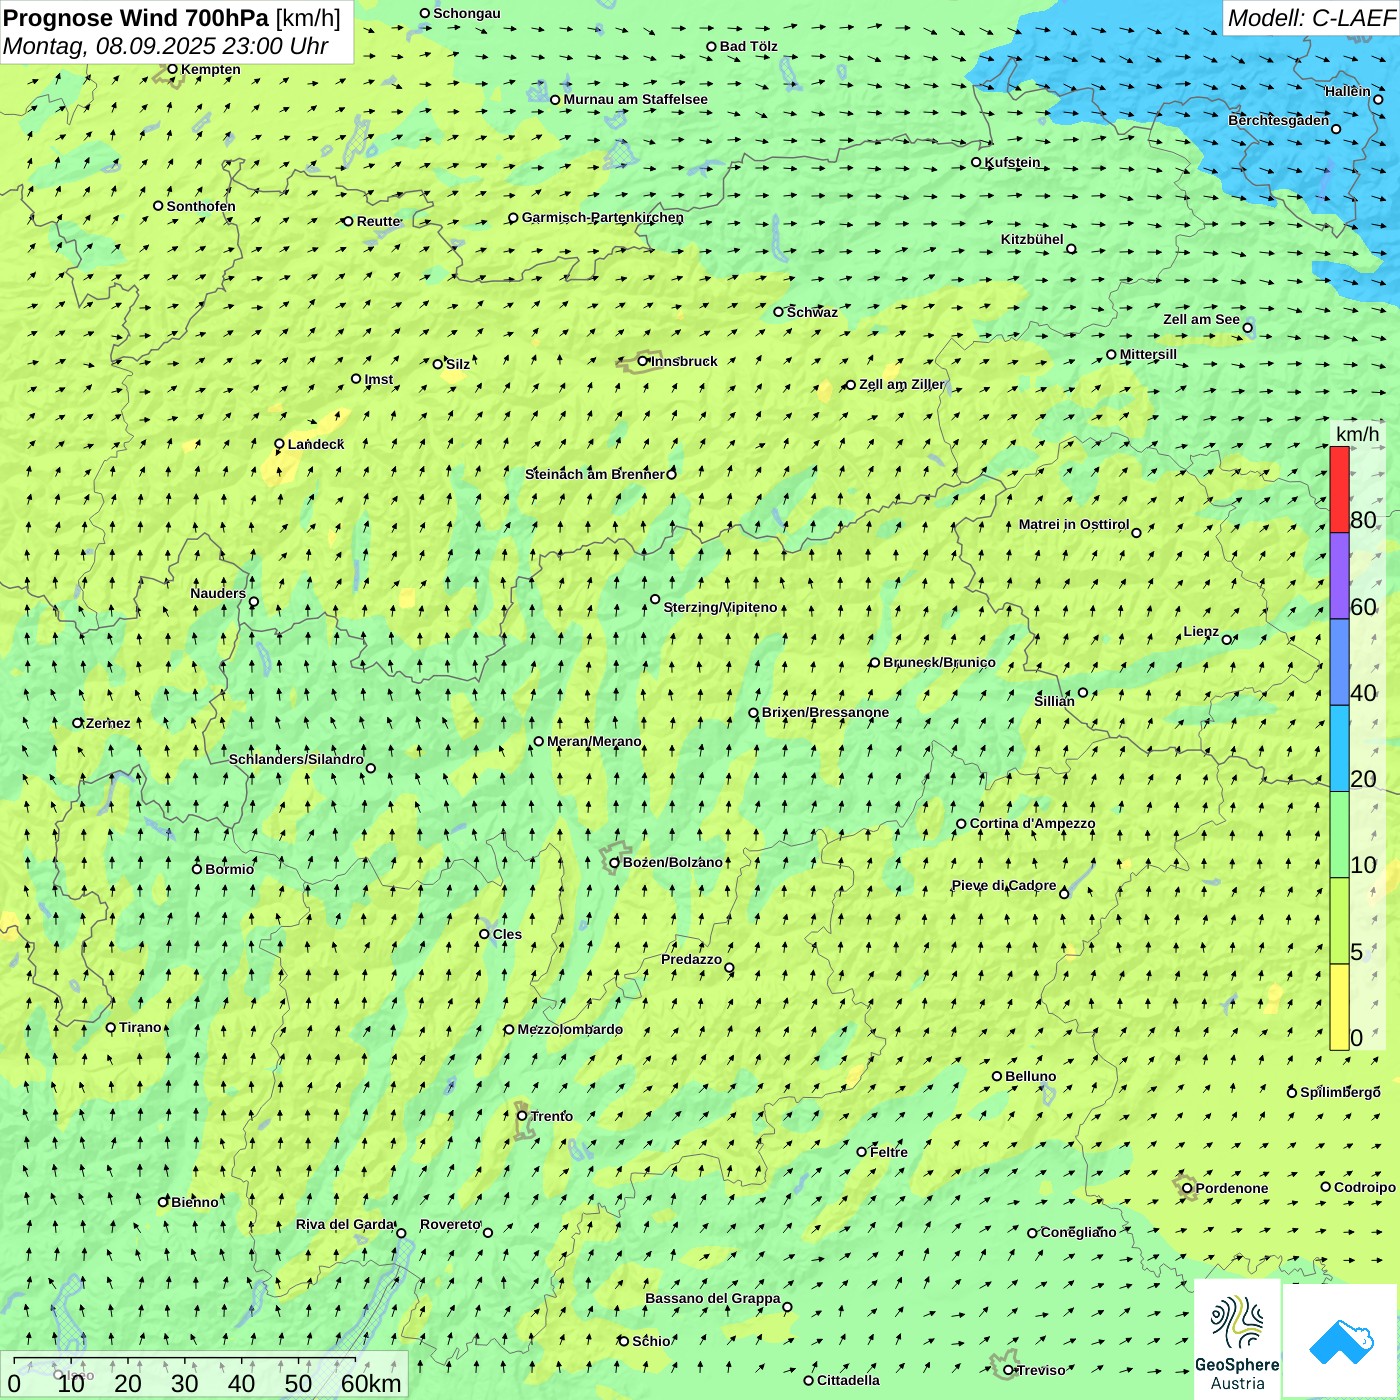Click the Bozen/Bolzano label

click(x=672, y=862)
